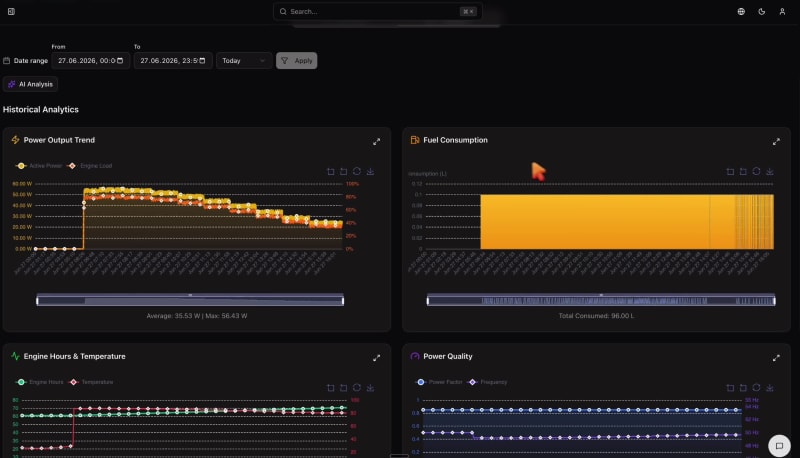Reset zoom on Engine Hours chart
The width and height of the screenshot is (800, 458).
(343, 388)
